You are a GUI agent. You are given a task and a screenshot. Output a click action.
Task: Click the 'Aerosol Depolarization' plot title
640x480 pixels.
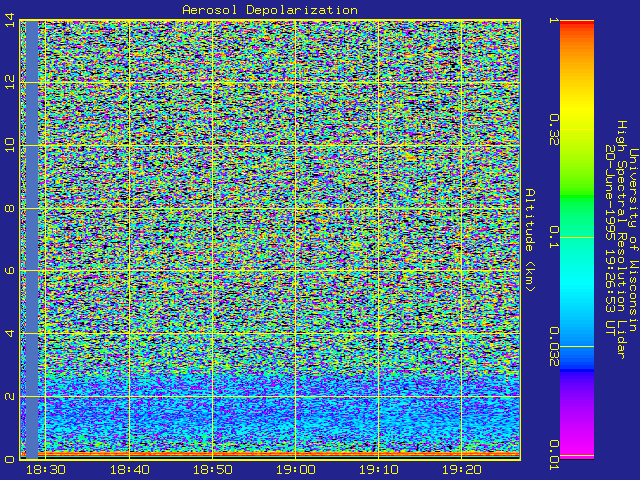[x=270, y=10]
